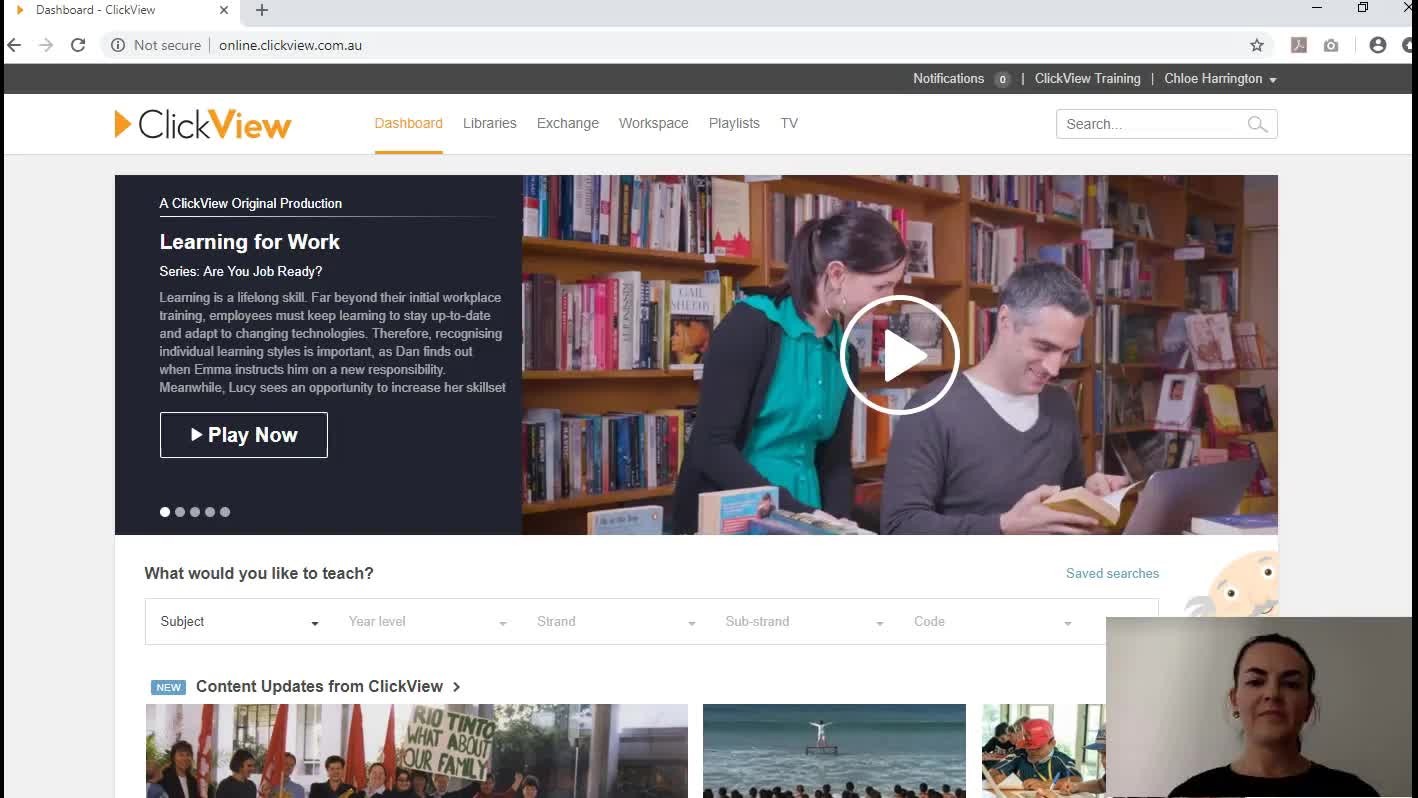
Task: Click the Learning for Work title
Action: click(250, 242)
